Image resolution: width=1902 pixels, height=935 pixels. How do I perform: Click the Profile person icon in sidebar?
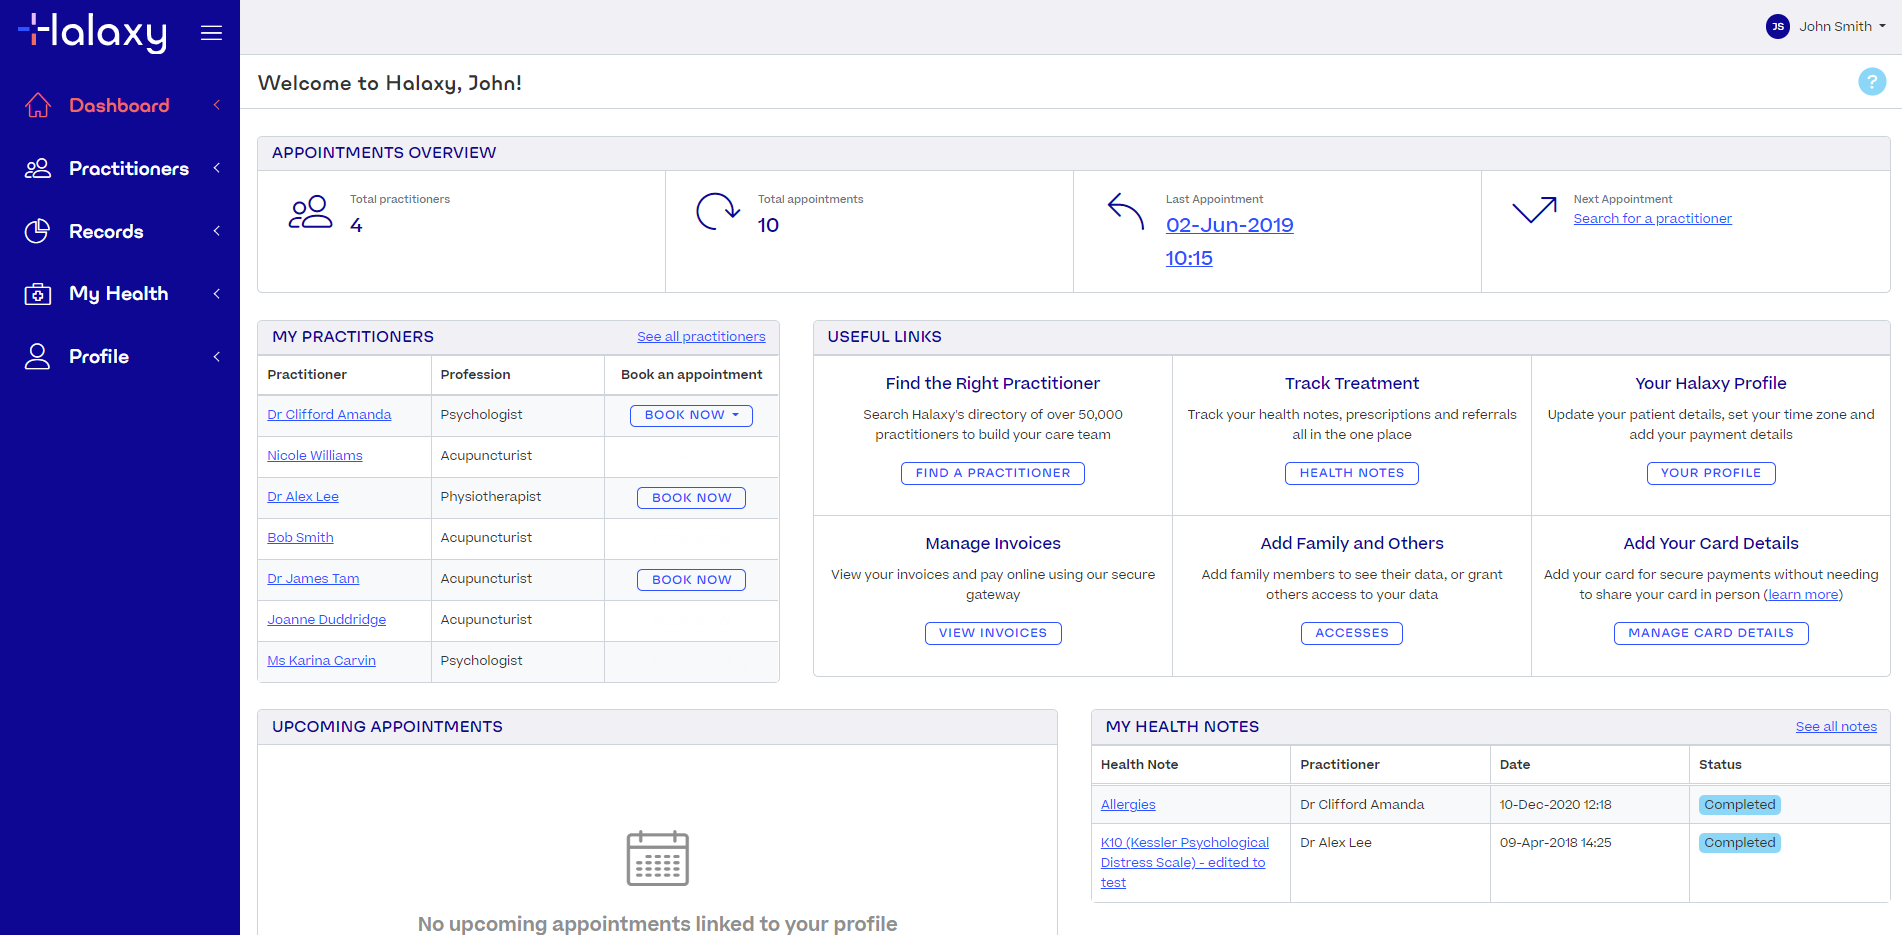click(x=37, y=355)
